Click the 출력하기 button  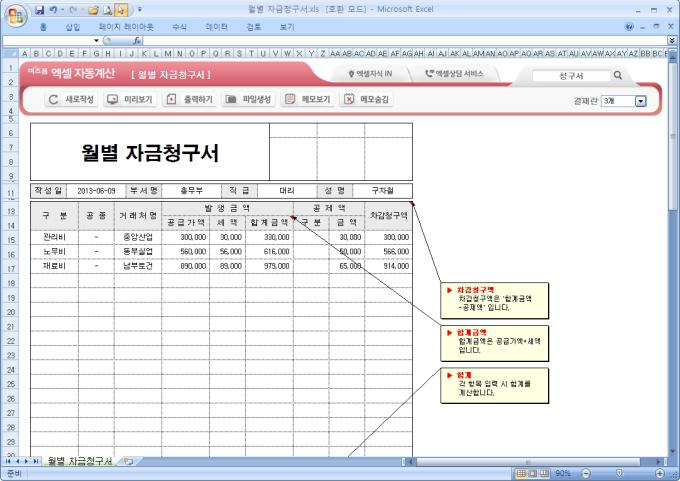tap(189, 99)
